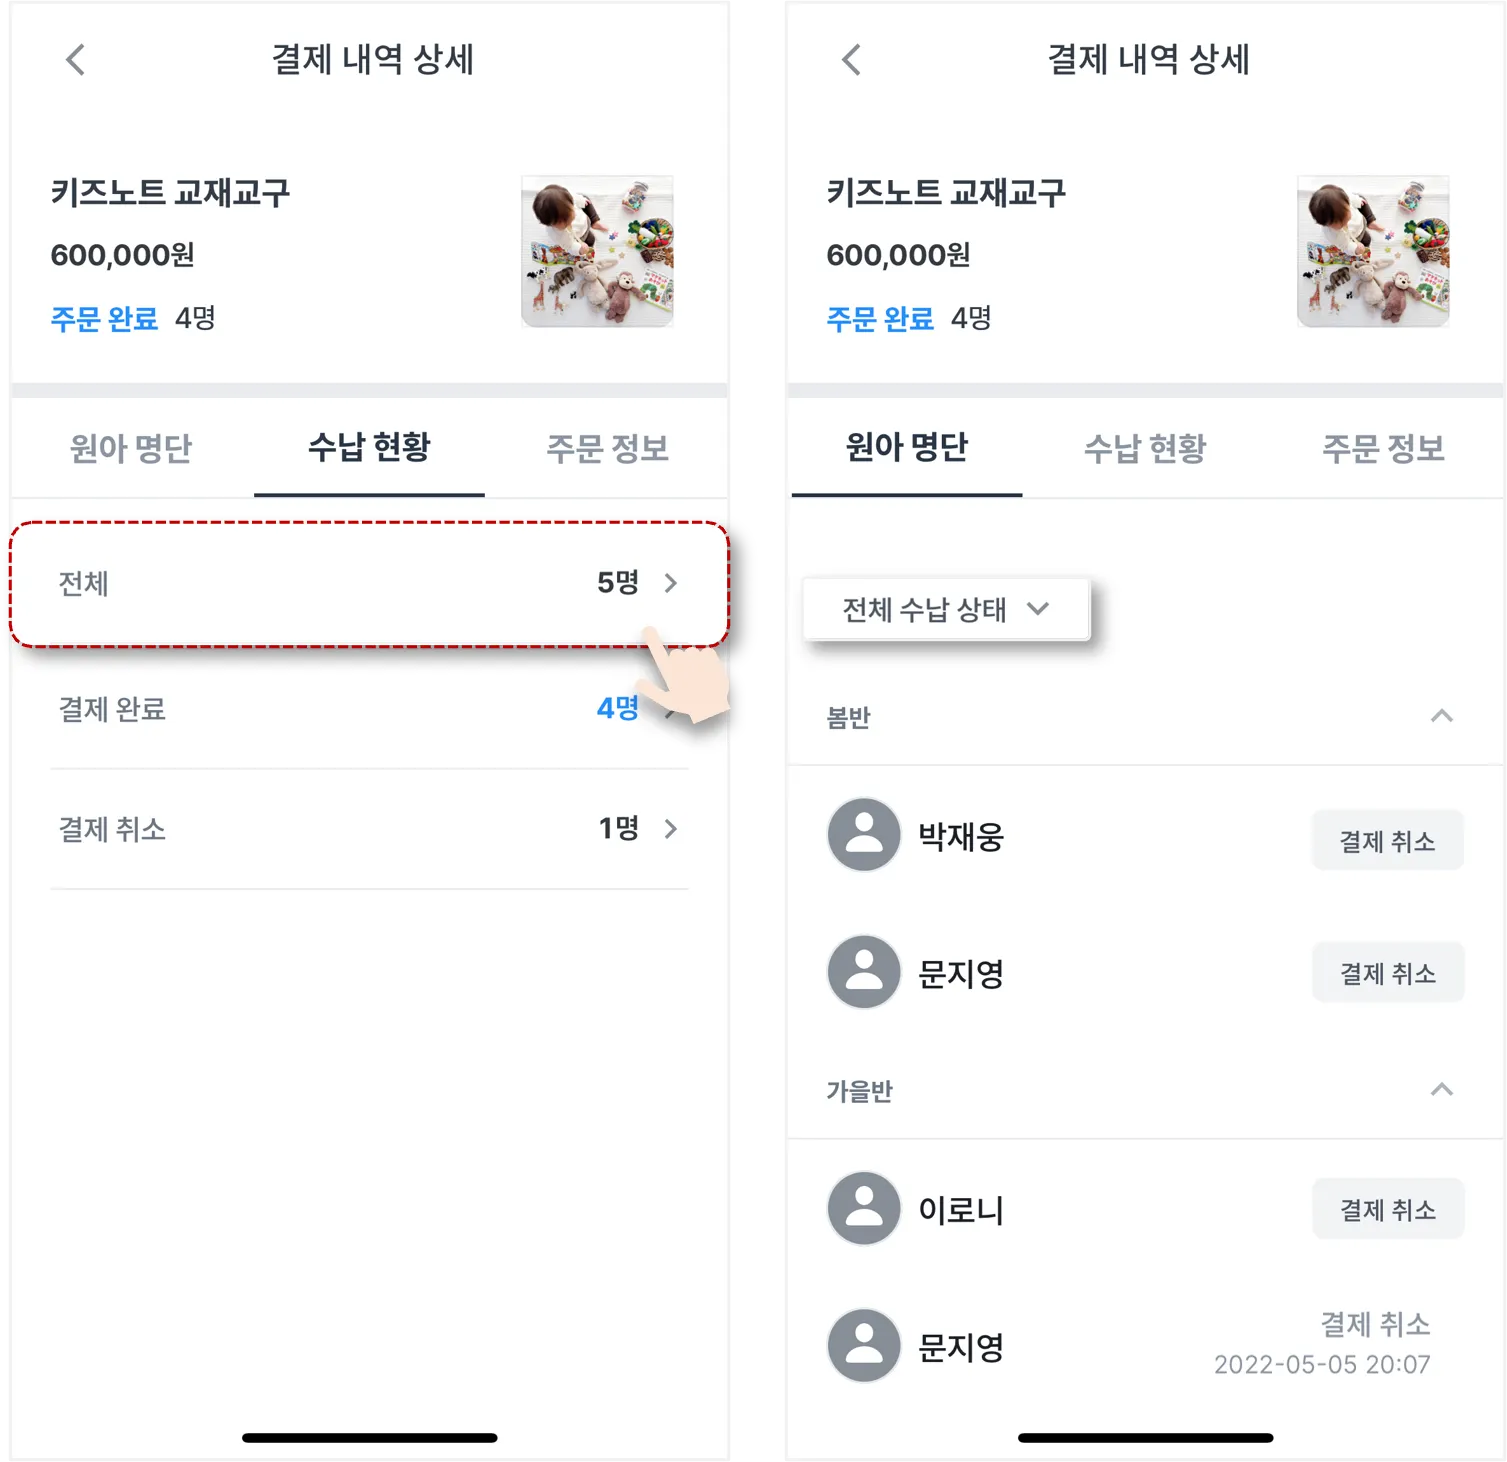Tap the back arrow on the left screen

[x=75, y=60]
